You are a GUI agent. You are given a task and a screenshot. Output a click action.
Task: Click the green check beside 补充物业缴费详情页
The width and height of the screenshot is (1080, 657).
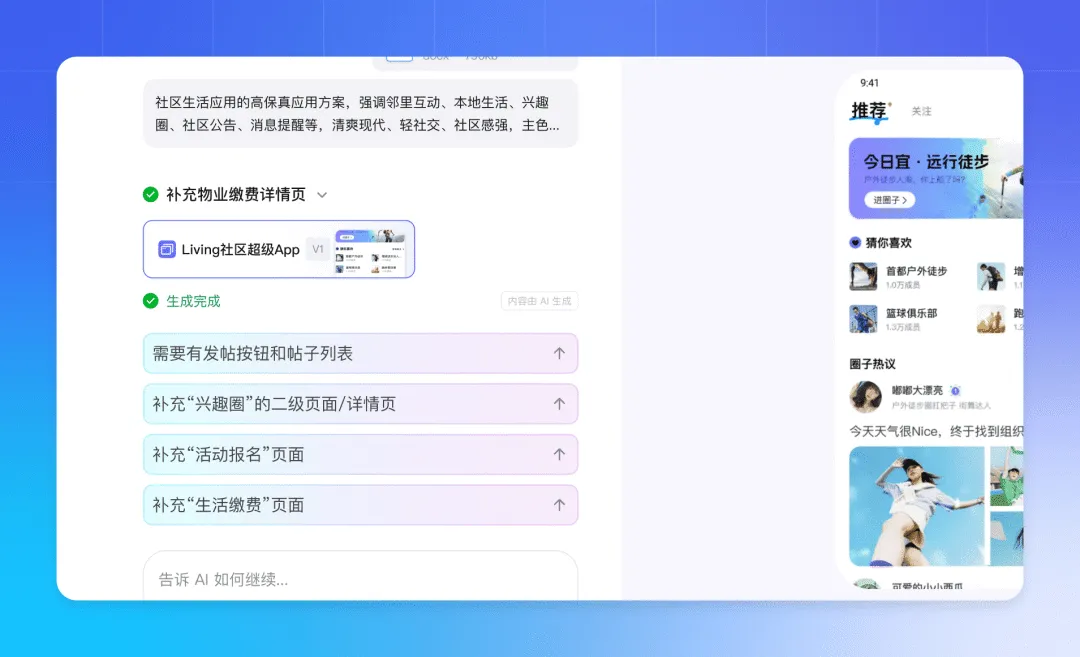pyautogui.click(x=150, y=195)
